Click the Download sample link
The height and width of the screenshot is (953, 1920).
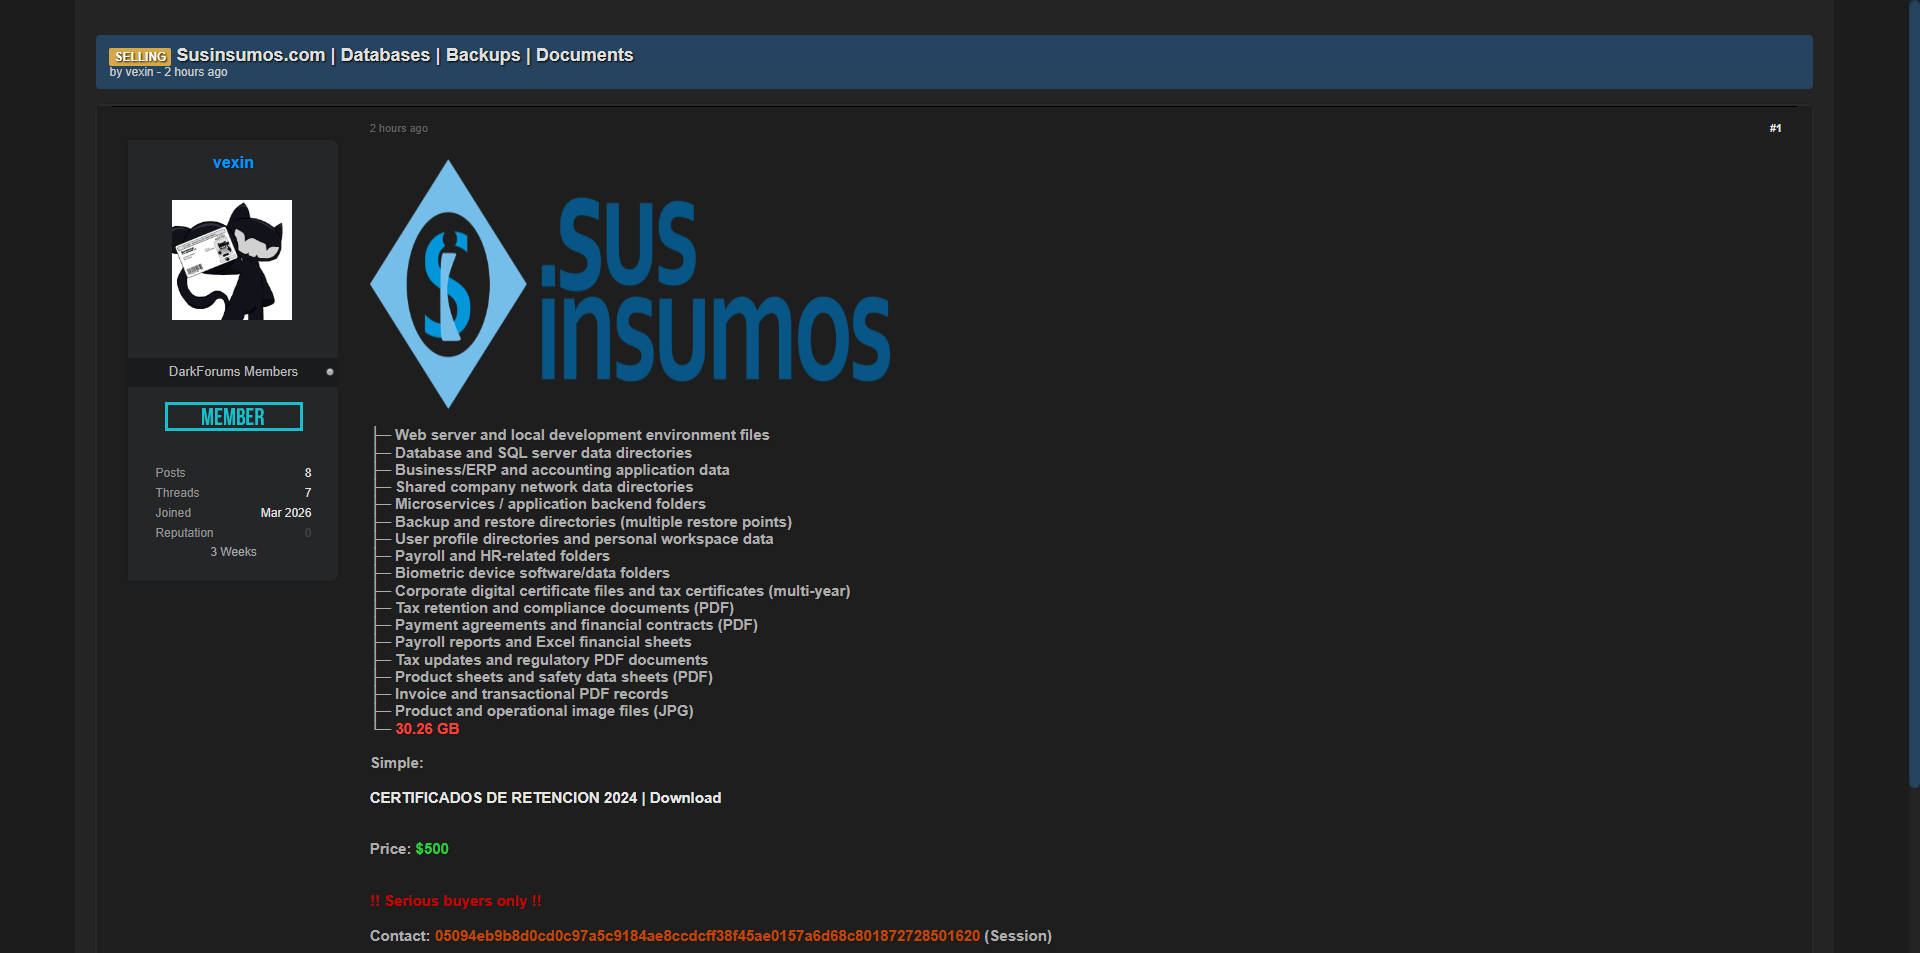[x=685, y=798]
